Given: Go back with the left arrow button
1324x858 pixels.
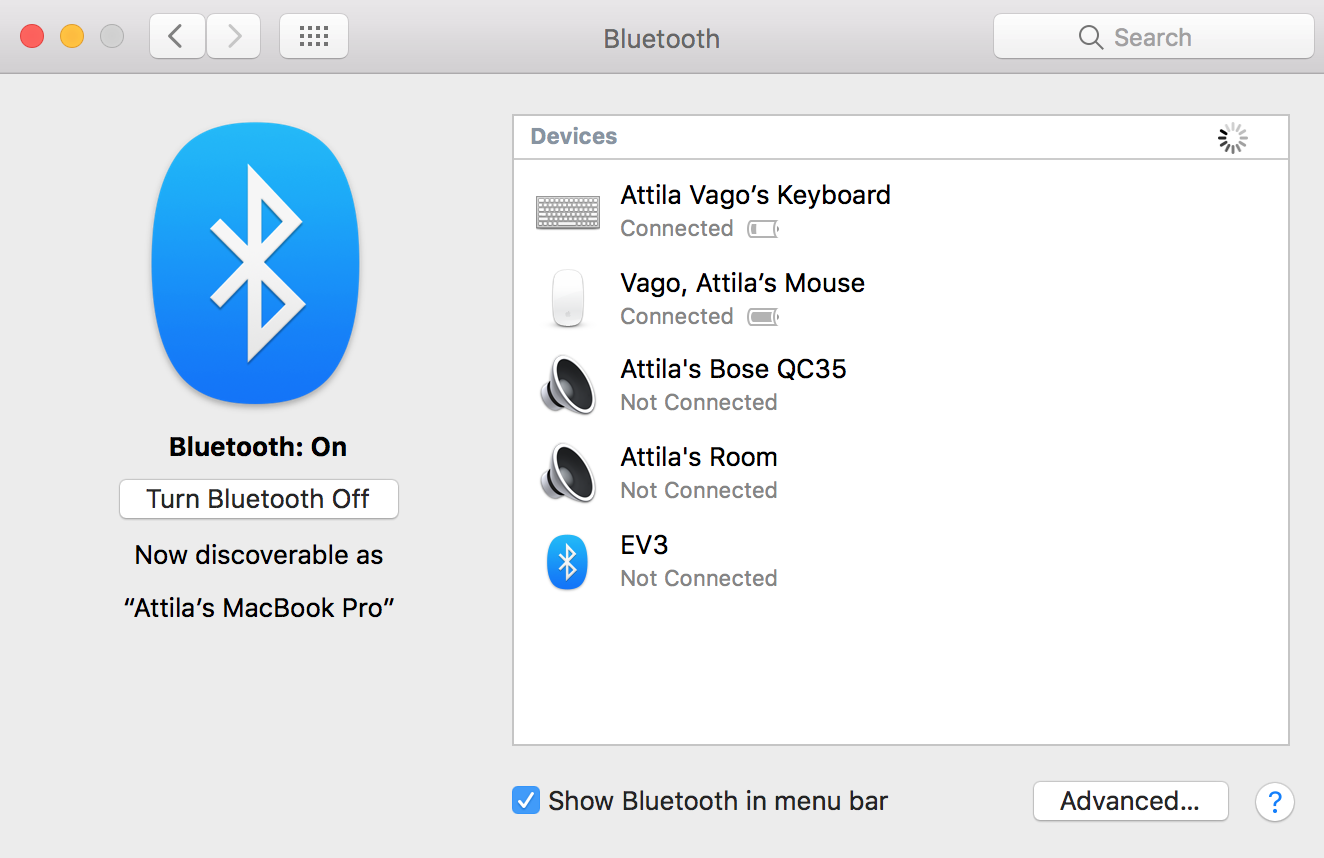Looking at the screenshot, I should click(x=177, y=37).
